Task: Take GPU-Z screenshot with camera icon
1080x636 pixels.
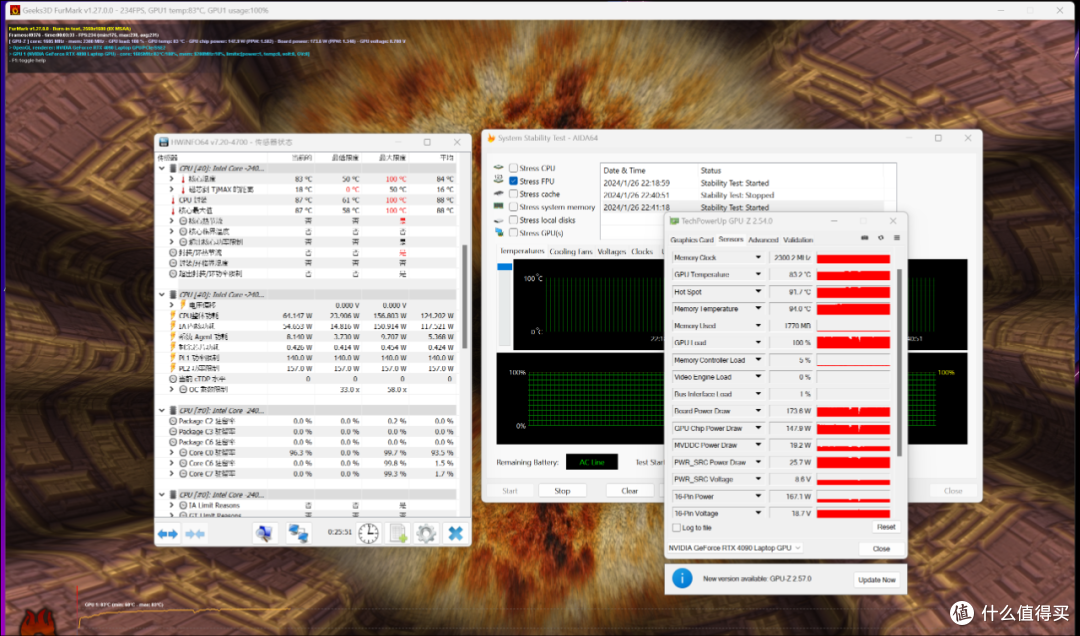Action: 864,238
